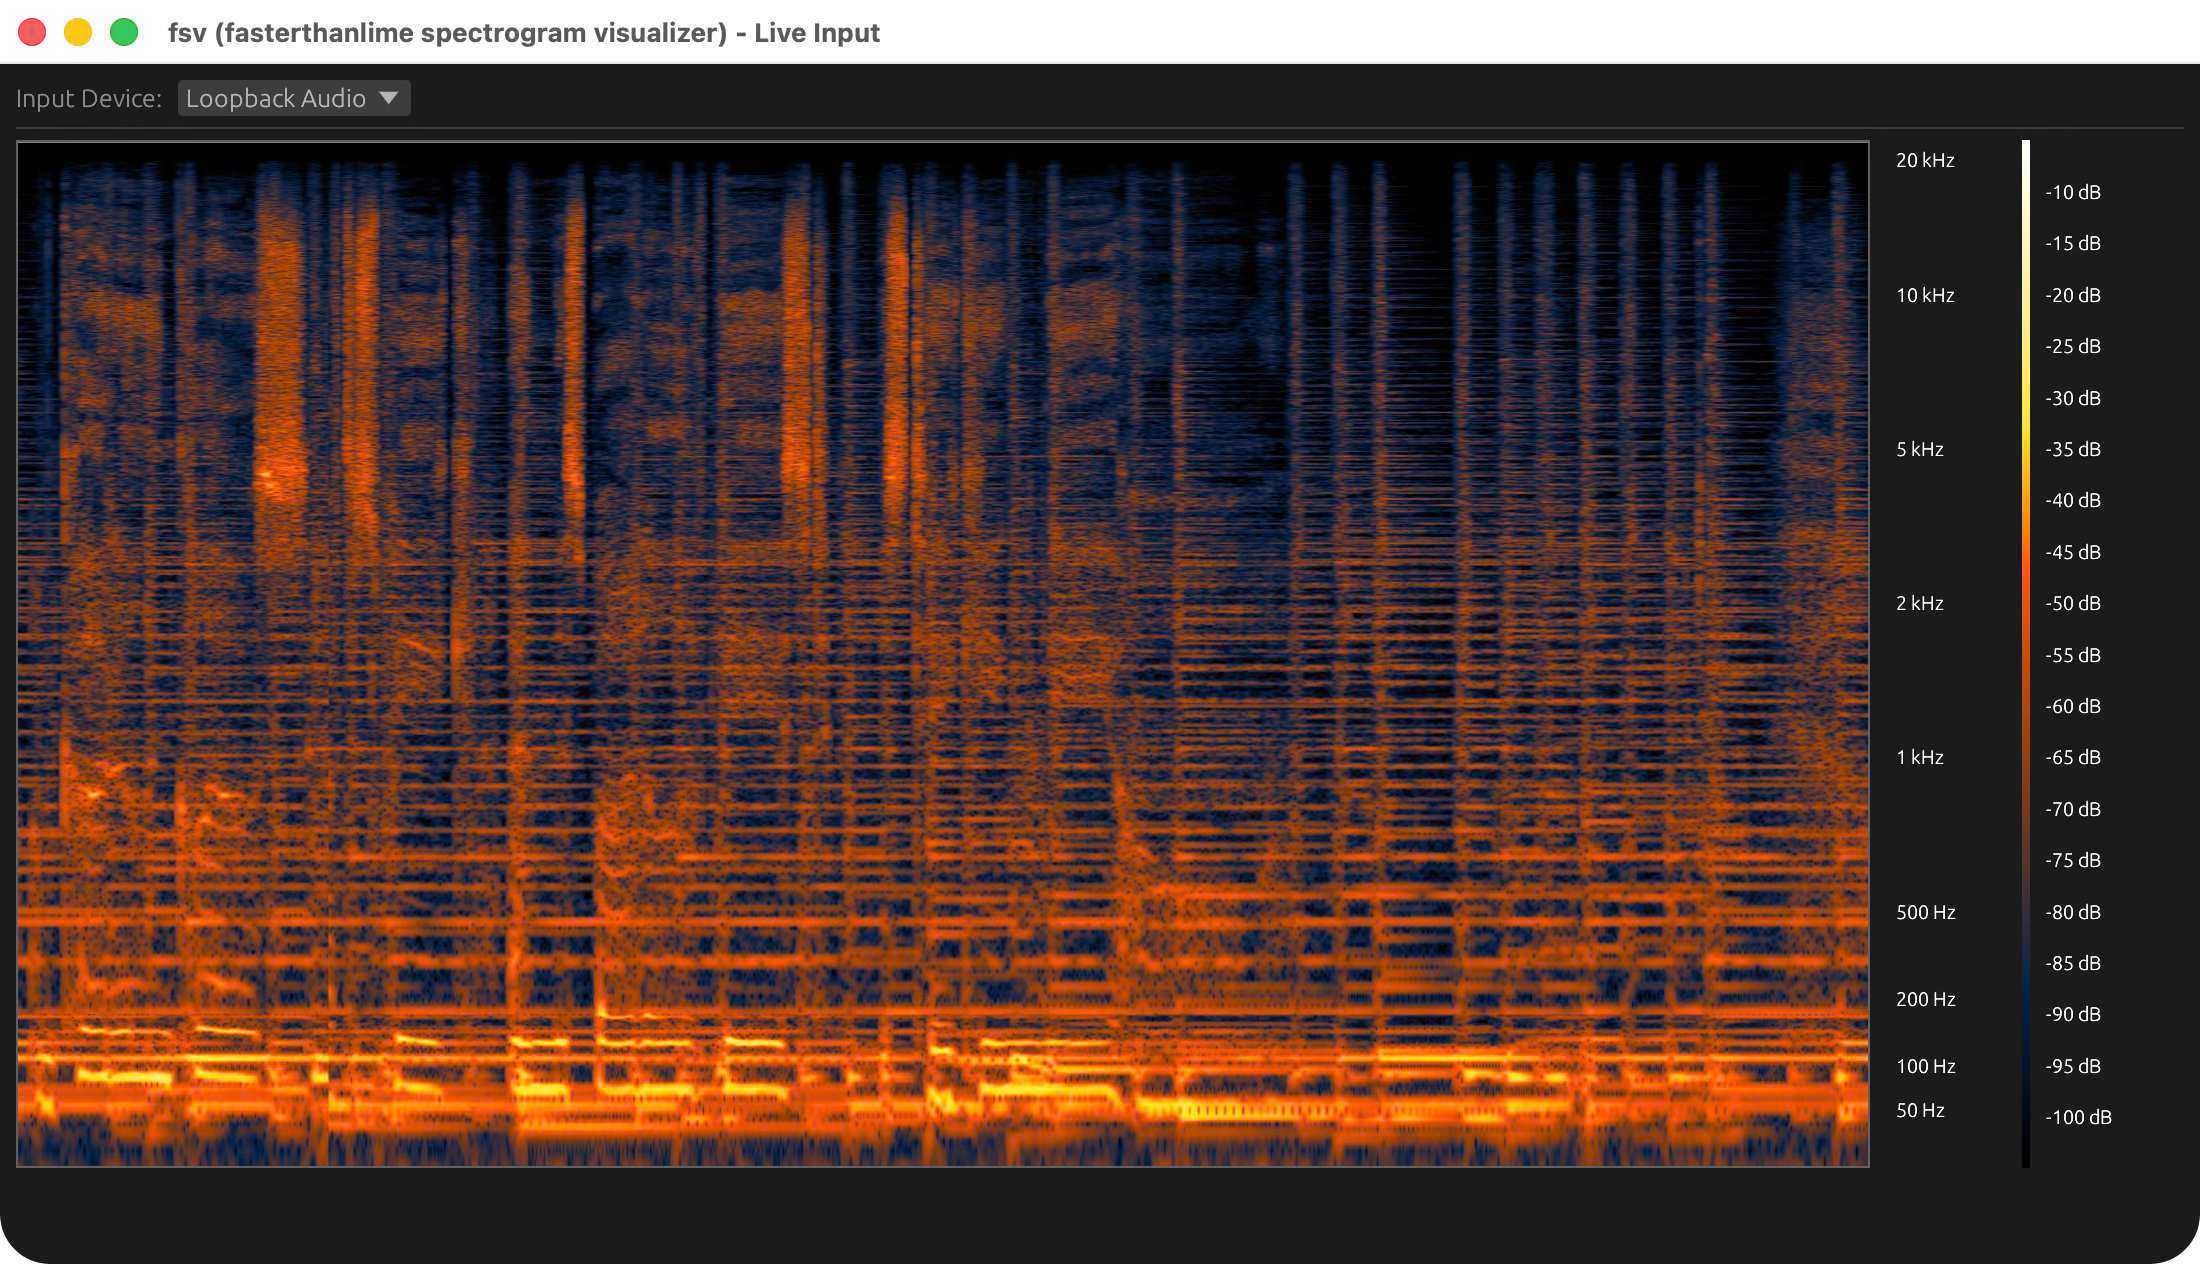Click the 50 Hz frequency axis label
This screenshot has height=1264, width=2200.
tap(1920, 1110)
